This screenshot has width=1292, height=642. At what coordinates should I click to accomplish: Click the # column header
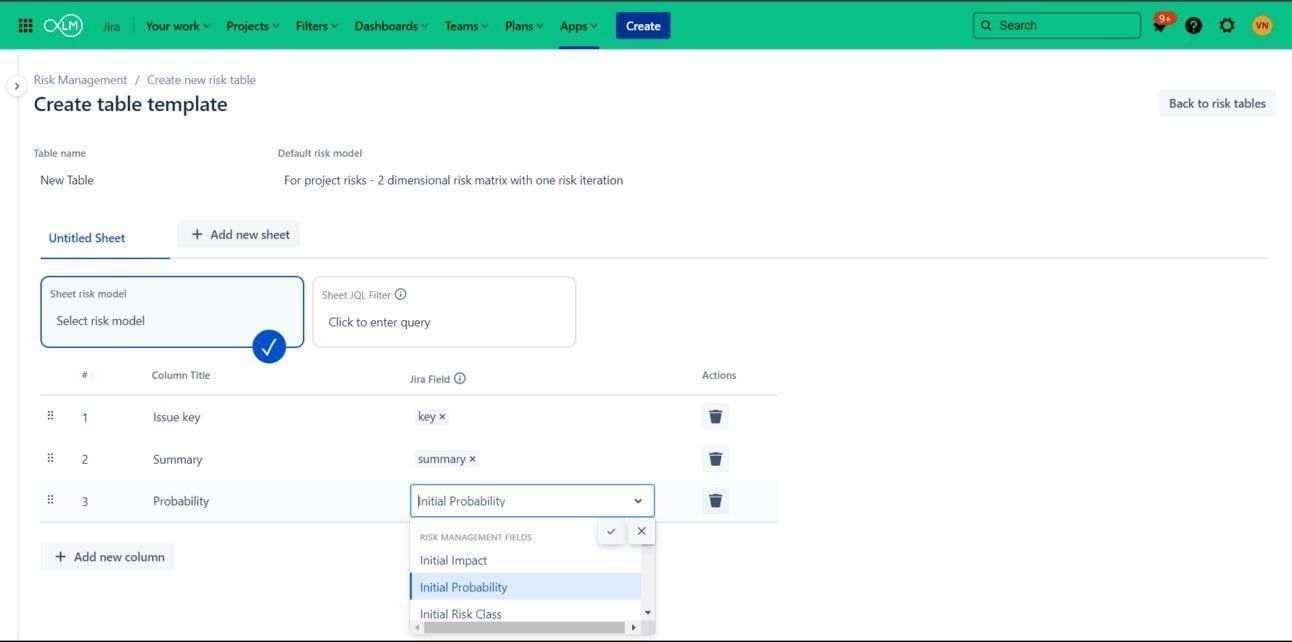point(85,375)
